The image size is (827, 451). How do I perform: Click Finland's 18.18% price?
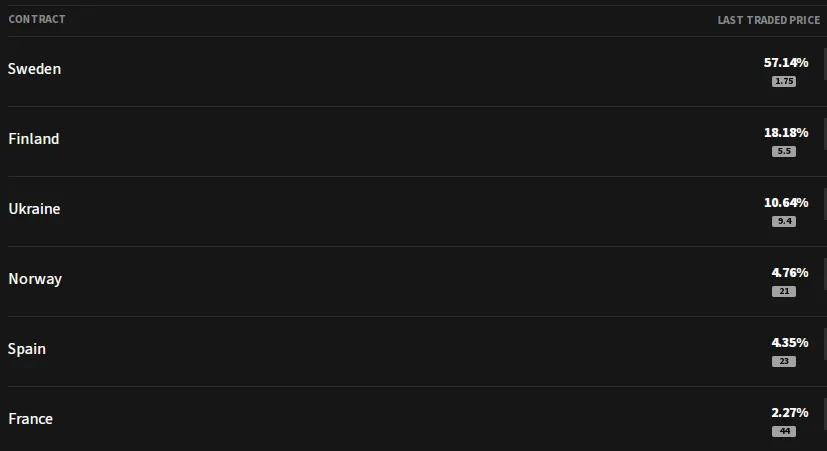(786, 132)
